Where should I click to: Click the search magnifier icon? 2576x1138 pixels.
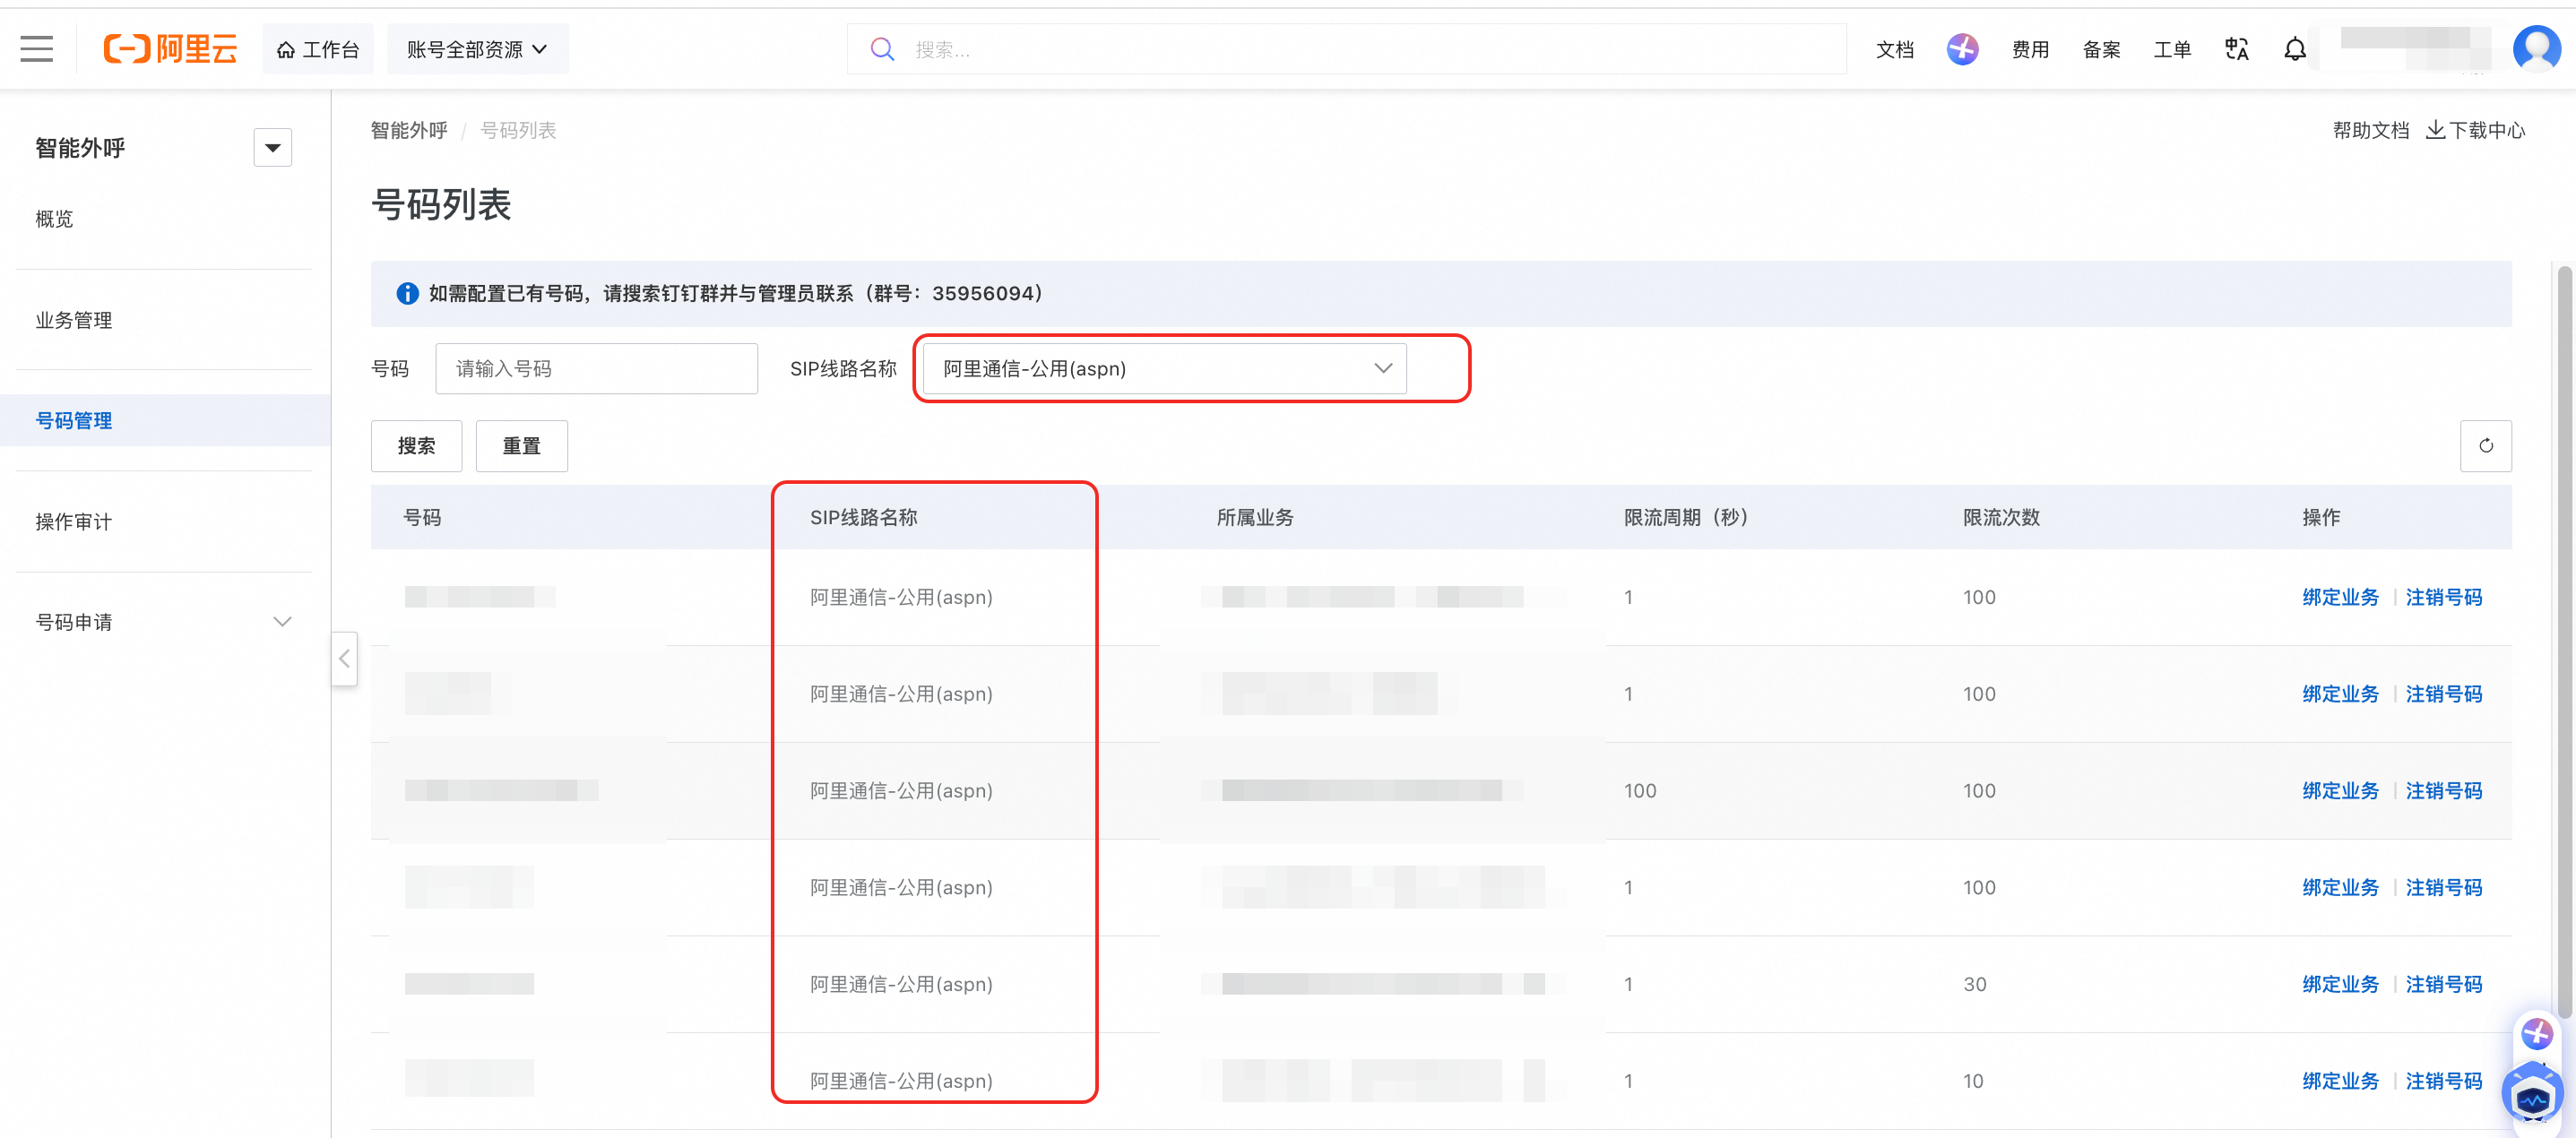pos(882,49)
